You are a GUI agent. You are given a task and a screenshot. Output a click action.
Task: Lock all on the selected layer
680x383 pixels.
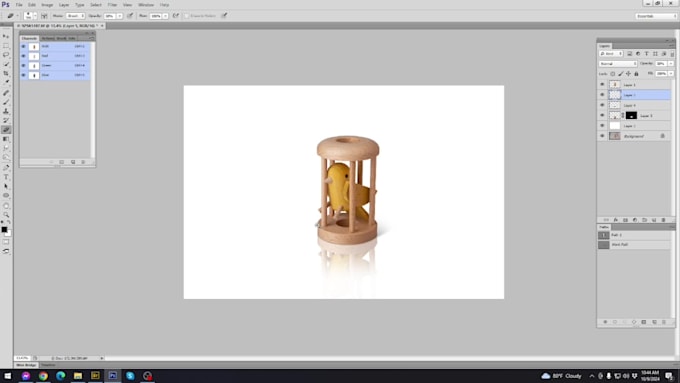636,74
